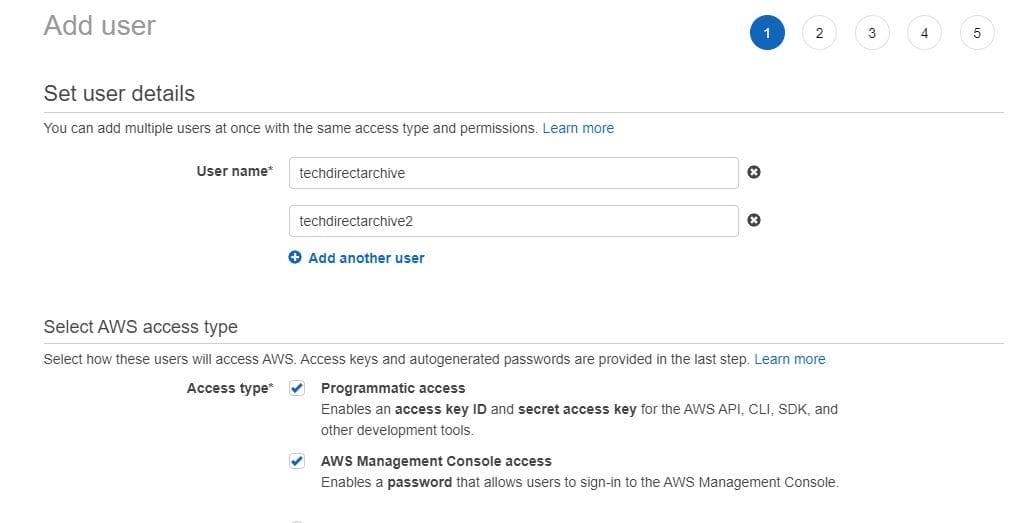Disable AWS Management Console access checkbox
The height and width of the screenshot is (523, 1023).
pos(297,461)
